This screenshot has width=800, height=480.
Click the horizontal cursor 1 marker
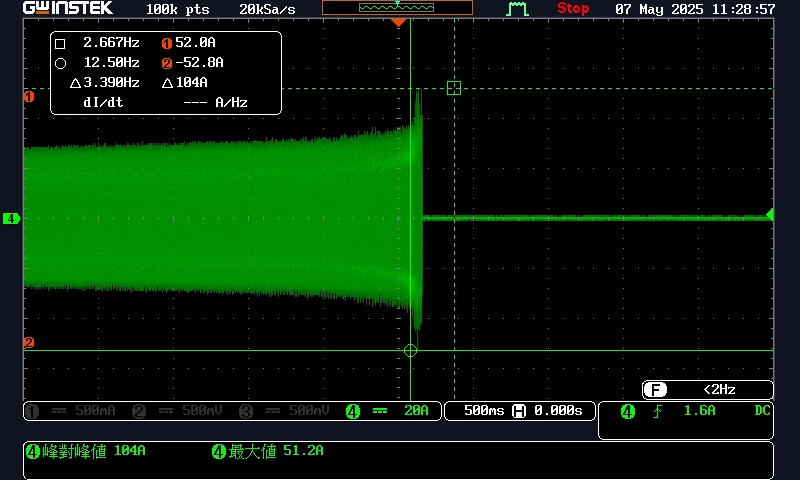pos(29,96)
